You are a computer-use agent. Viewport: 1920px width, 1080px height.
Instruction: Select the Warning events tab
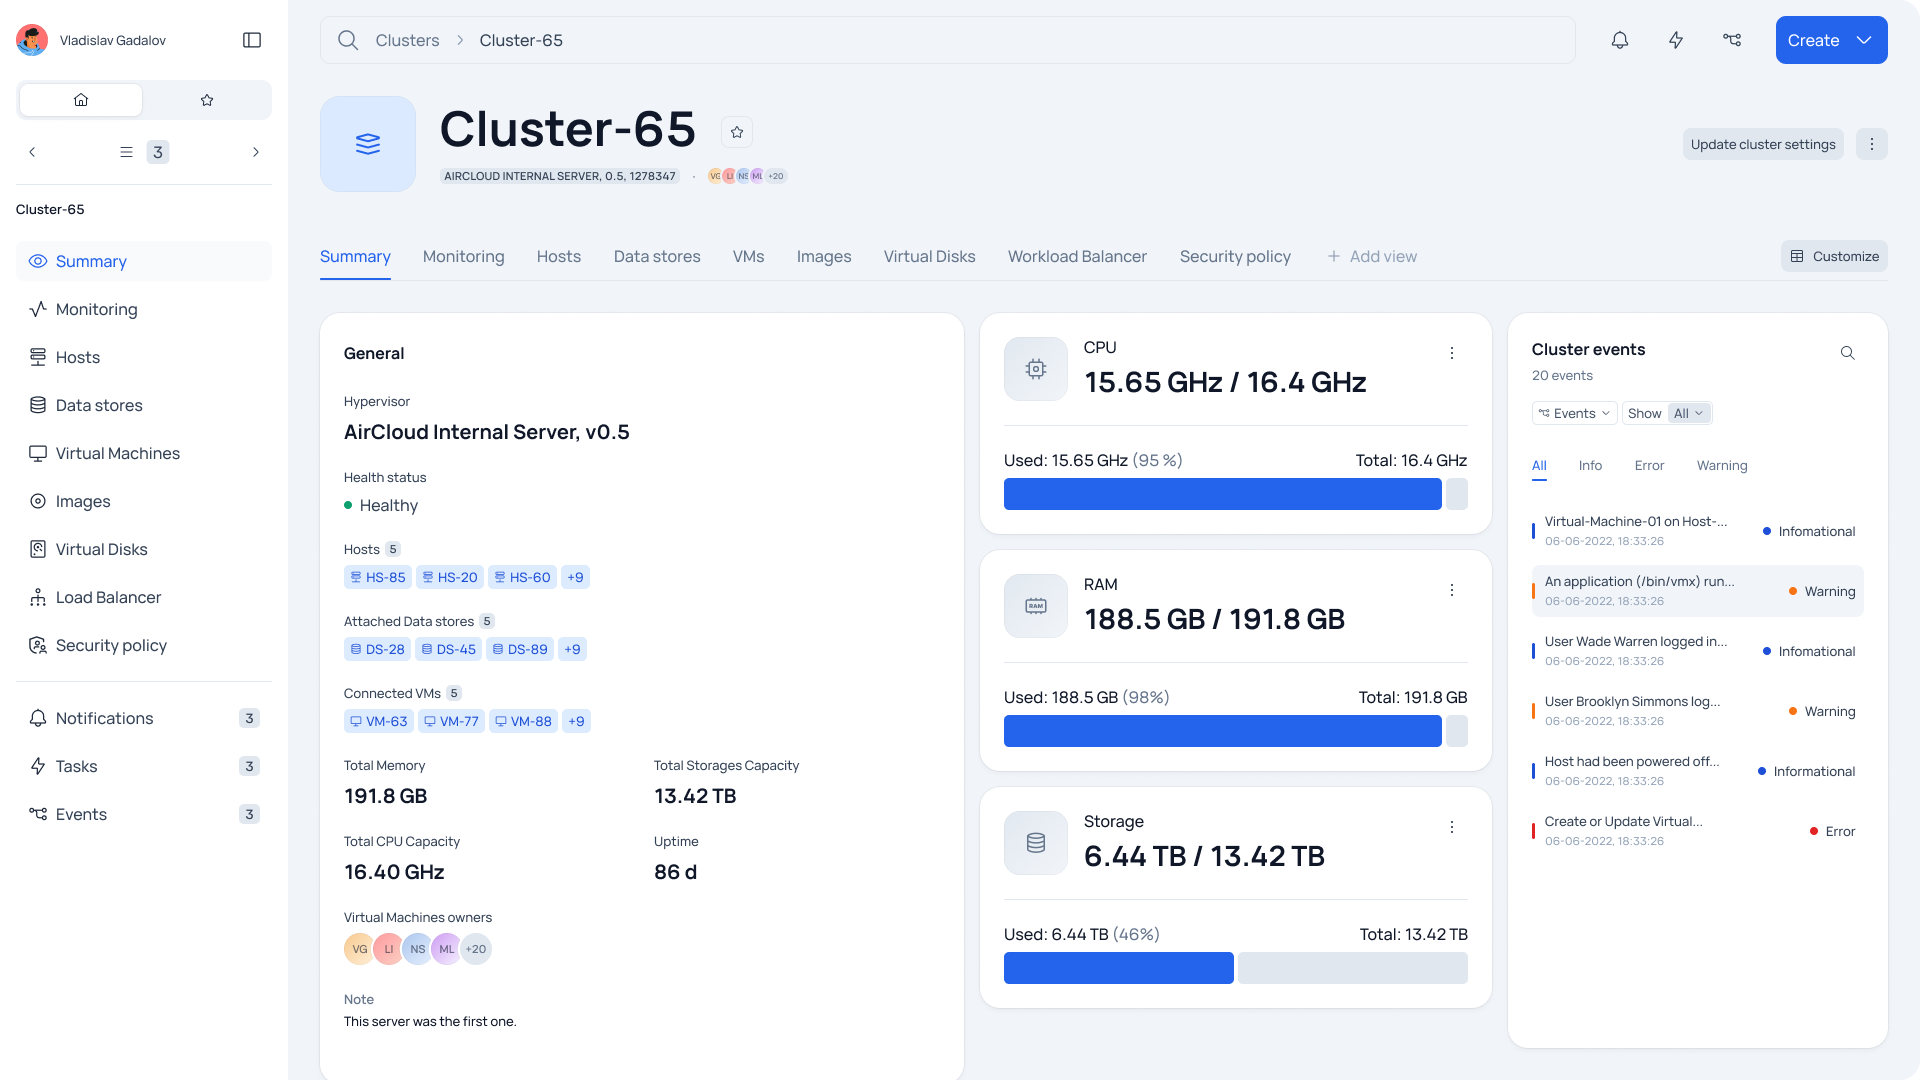tap(1721, 465)
